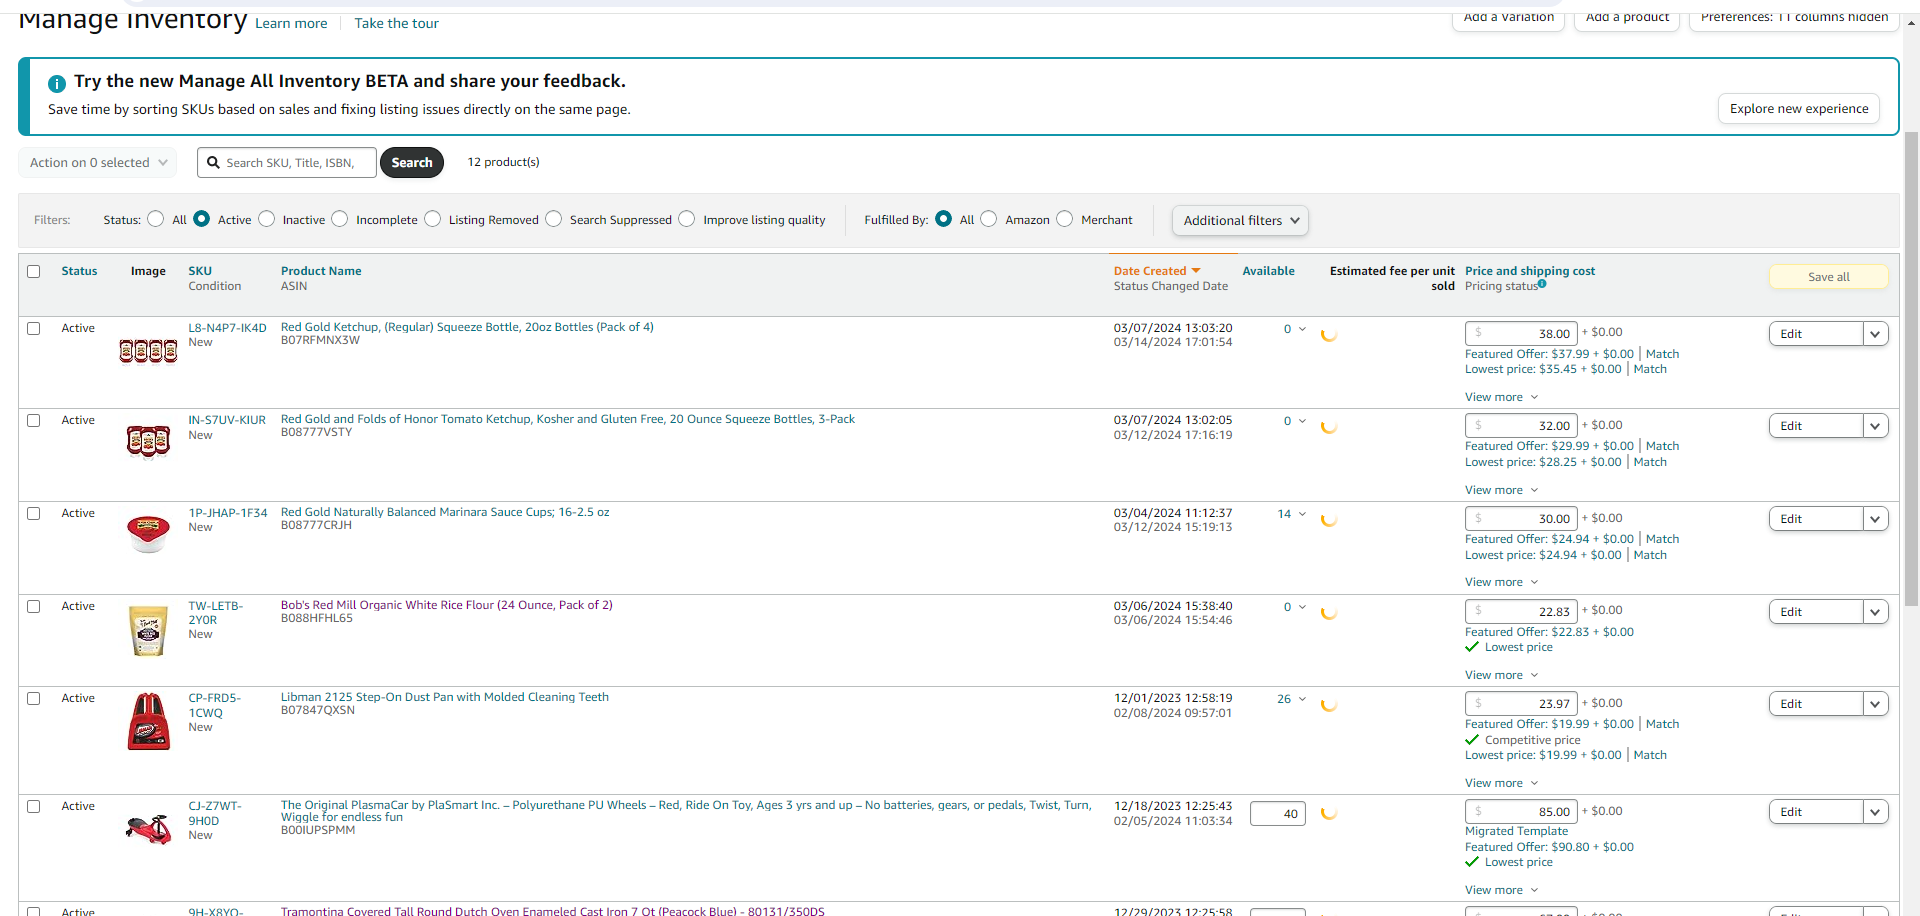This screenshot has width=1920, height=916.
Task: Match Featured Offer price for Red Gold Ketchup 4-pack
Action: coord(1662,354)
